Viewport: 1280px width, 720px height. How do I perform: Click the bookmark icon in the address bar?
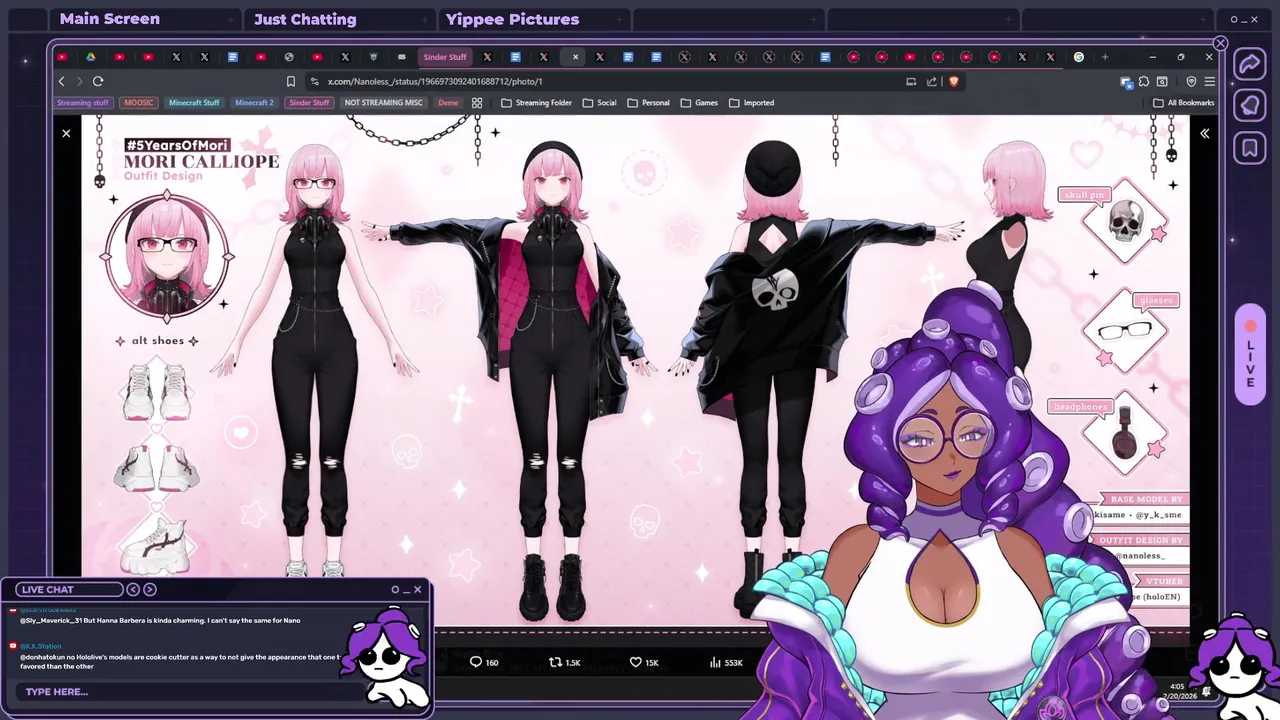(291, 82)
